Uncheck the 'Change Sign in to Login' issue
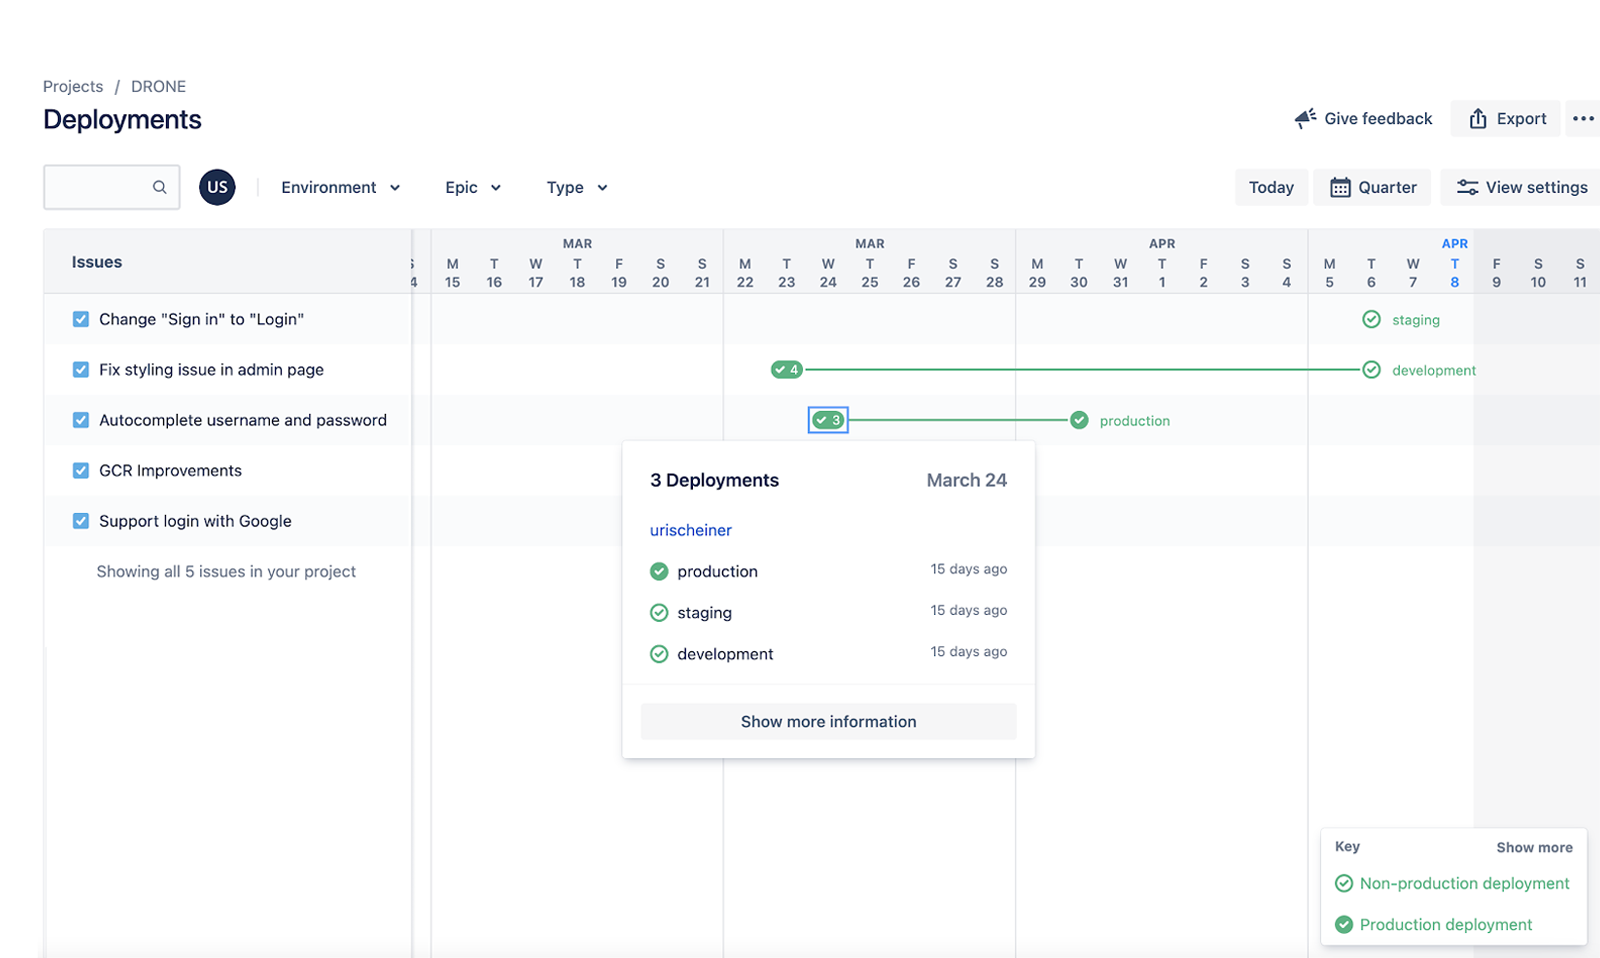The height and width of the screenshot is (958, 1600). [80, 319]
